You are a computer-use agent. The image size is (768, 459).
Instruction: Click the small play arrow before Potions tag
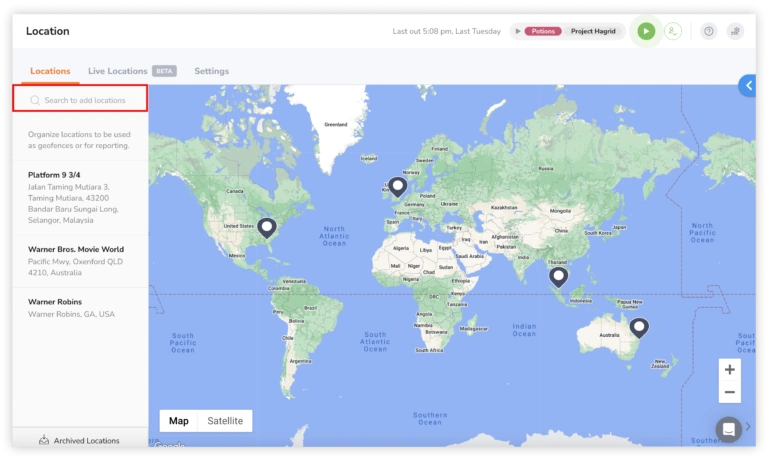(518, 31)
